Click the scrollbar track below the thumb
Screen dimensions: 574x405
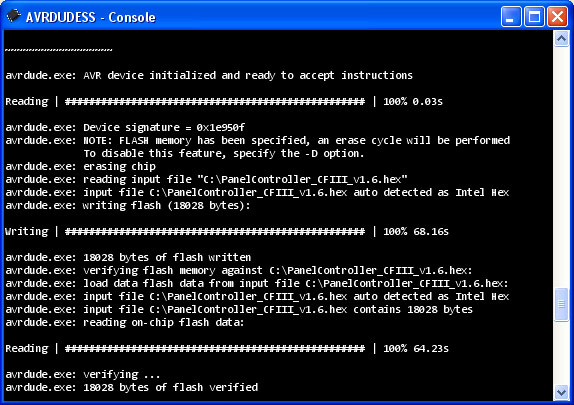(561, 353)
